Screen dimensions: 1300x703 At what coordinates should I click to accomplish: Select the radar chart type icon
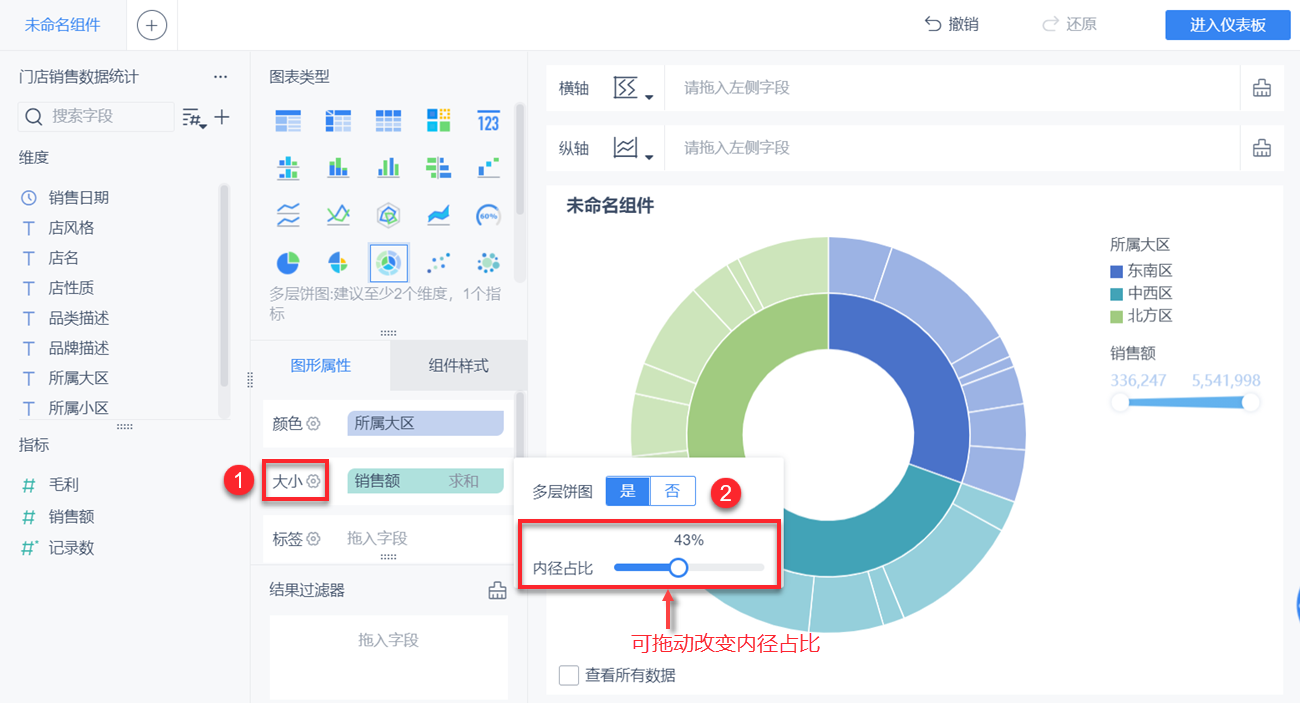click(388, 214)
